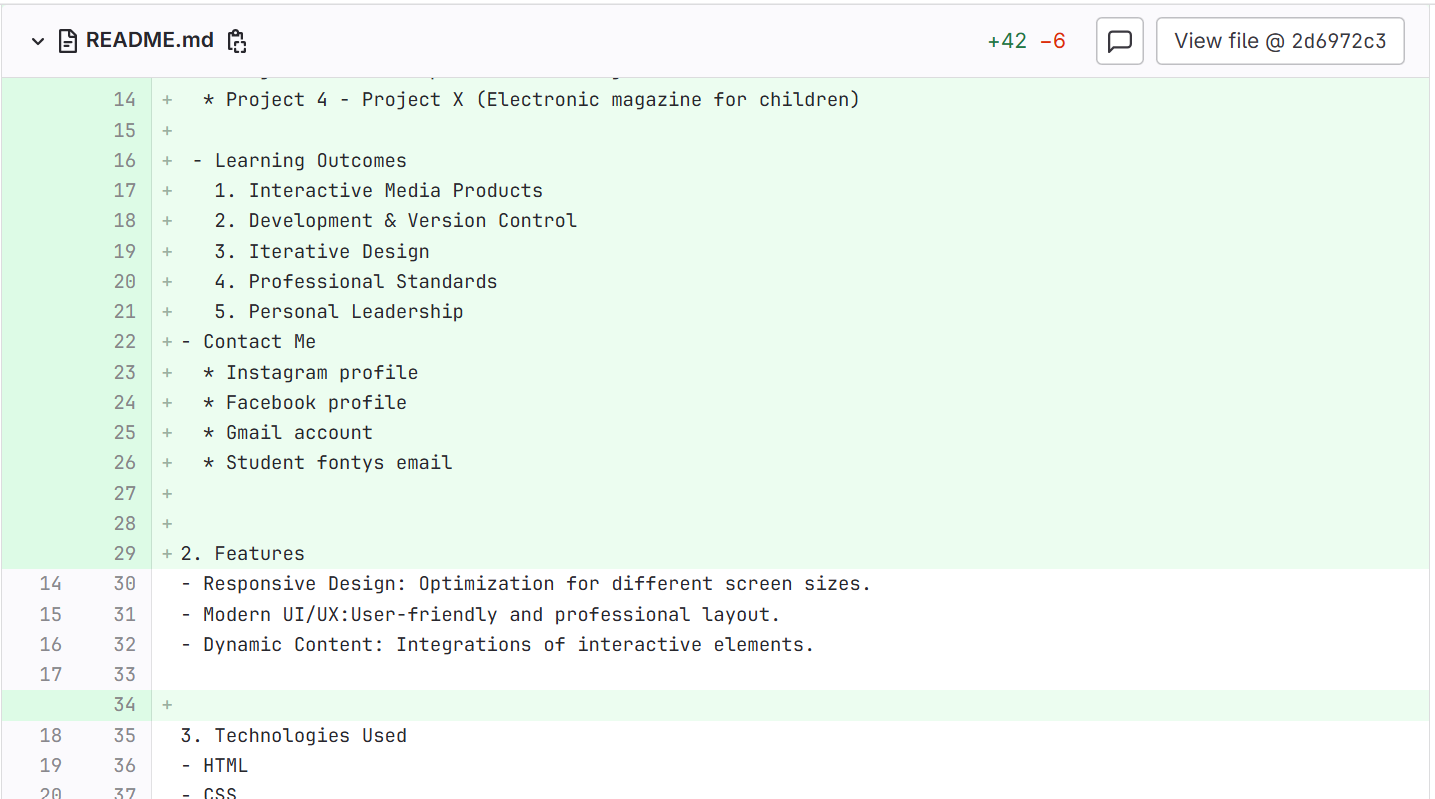Screen dimensions: 1435x799
Task: Click the Student fontys email line text
Action: tap(338, 462)
